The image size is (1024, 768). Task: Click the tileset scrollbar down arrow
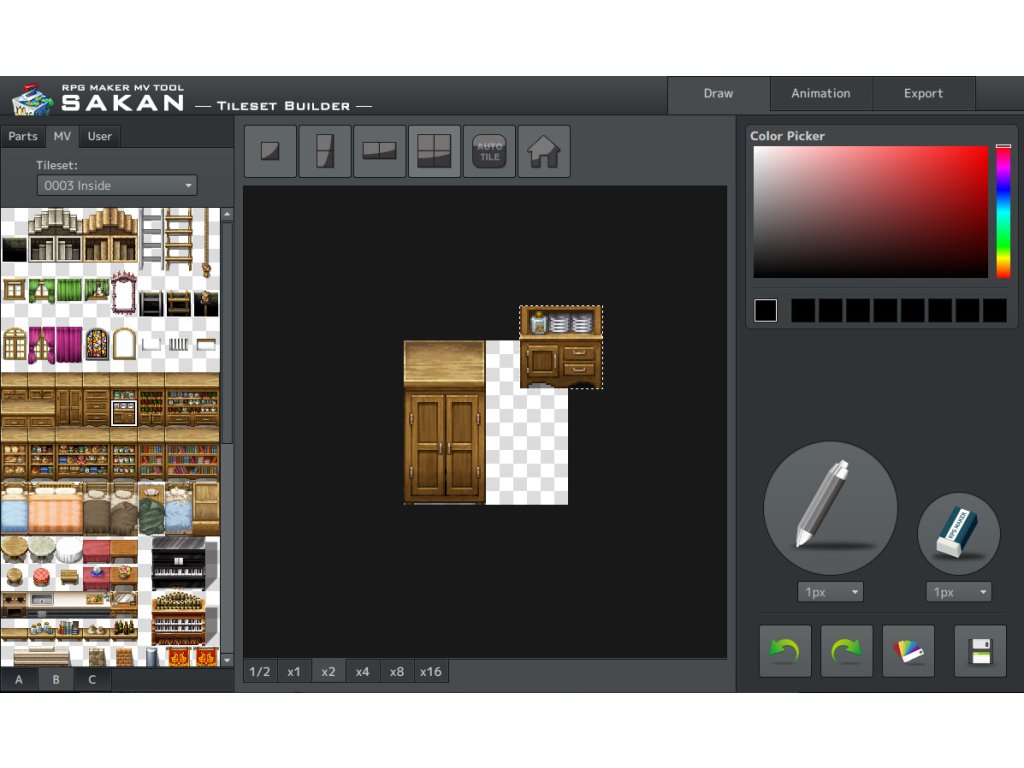227,660
